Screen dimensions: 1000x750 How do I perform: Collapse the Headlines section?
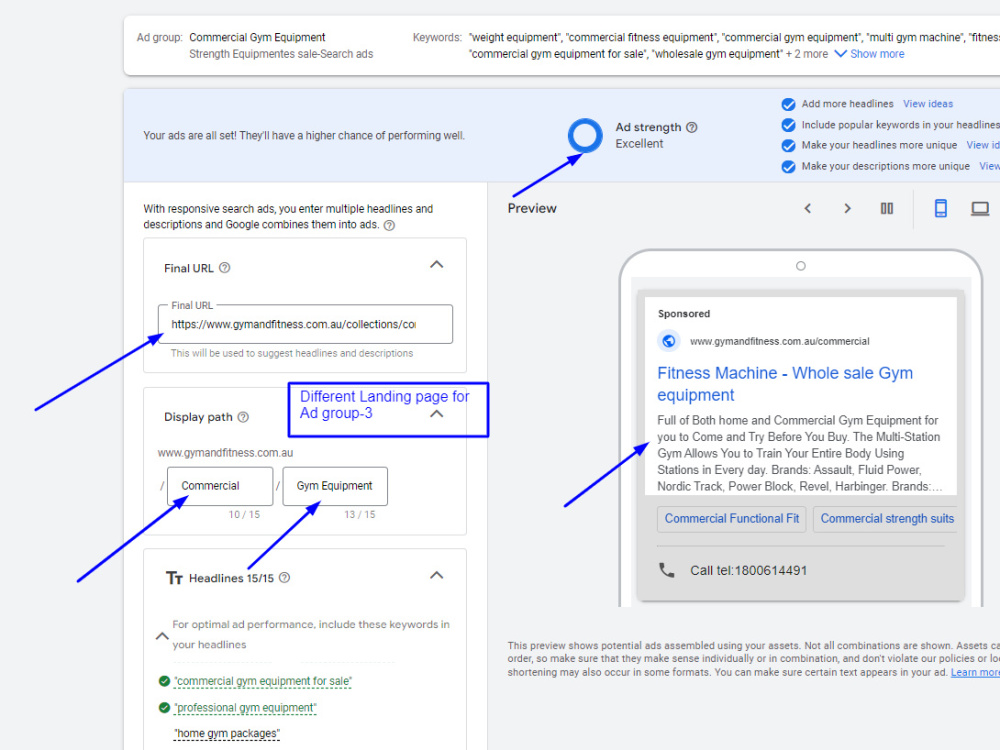pos(436,575)
